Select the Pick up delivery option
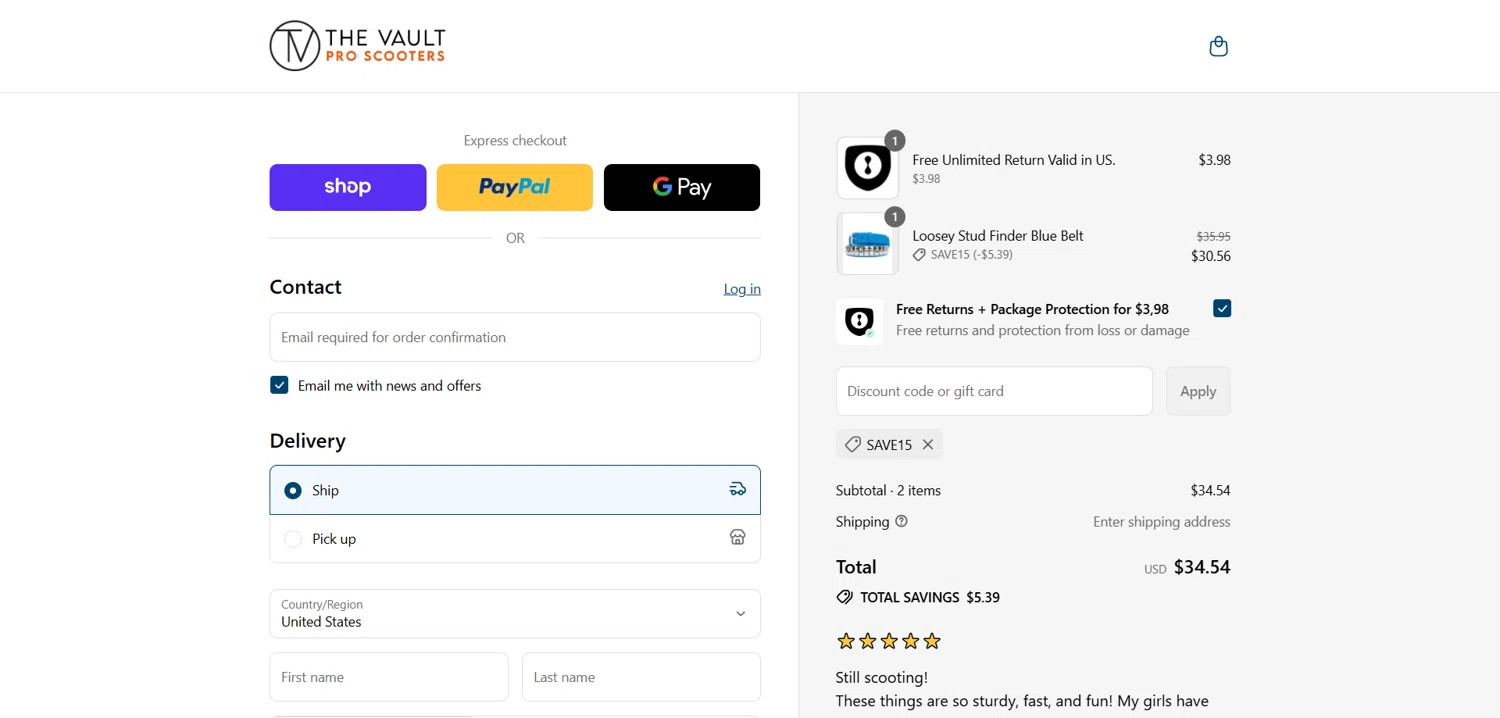The height and width of the screenshot is (718, 1500). tap(515, 539)
